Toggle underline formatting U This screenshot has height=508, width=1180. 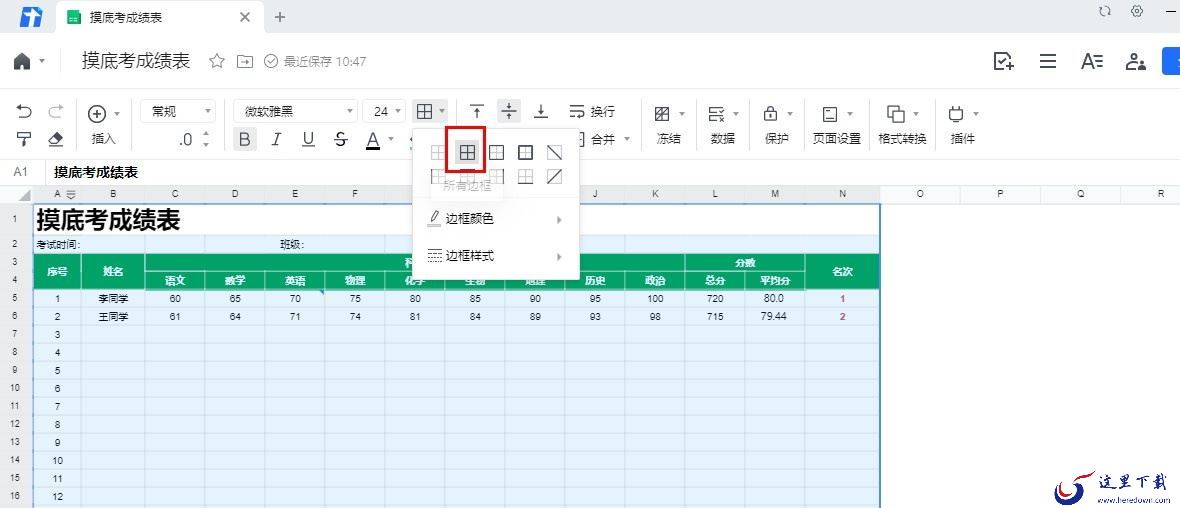pyautogui.click(x=308, y=139)
